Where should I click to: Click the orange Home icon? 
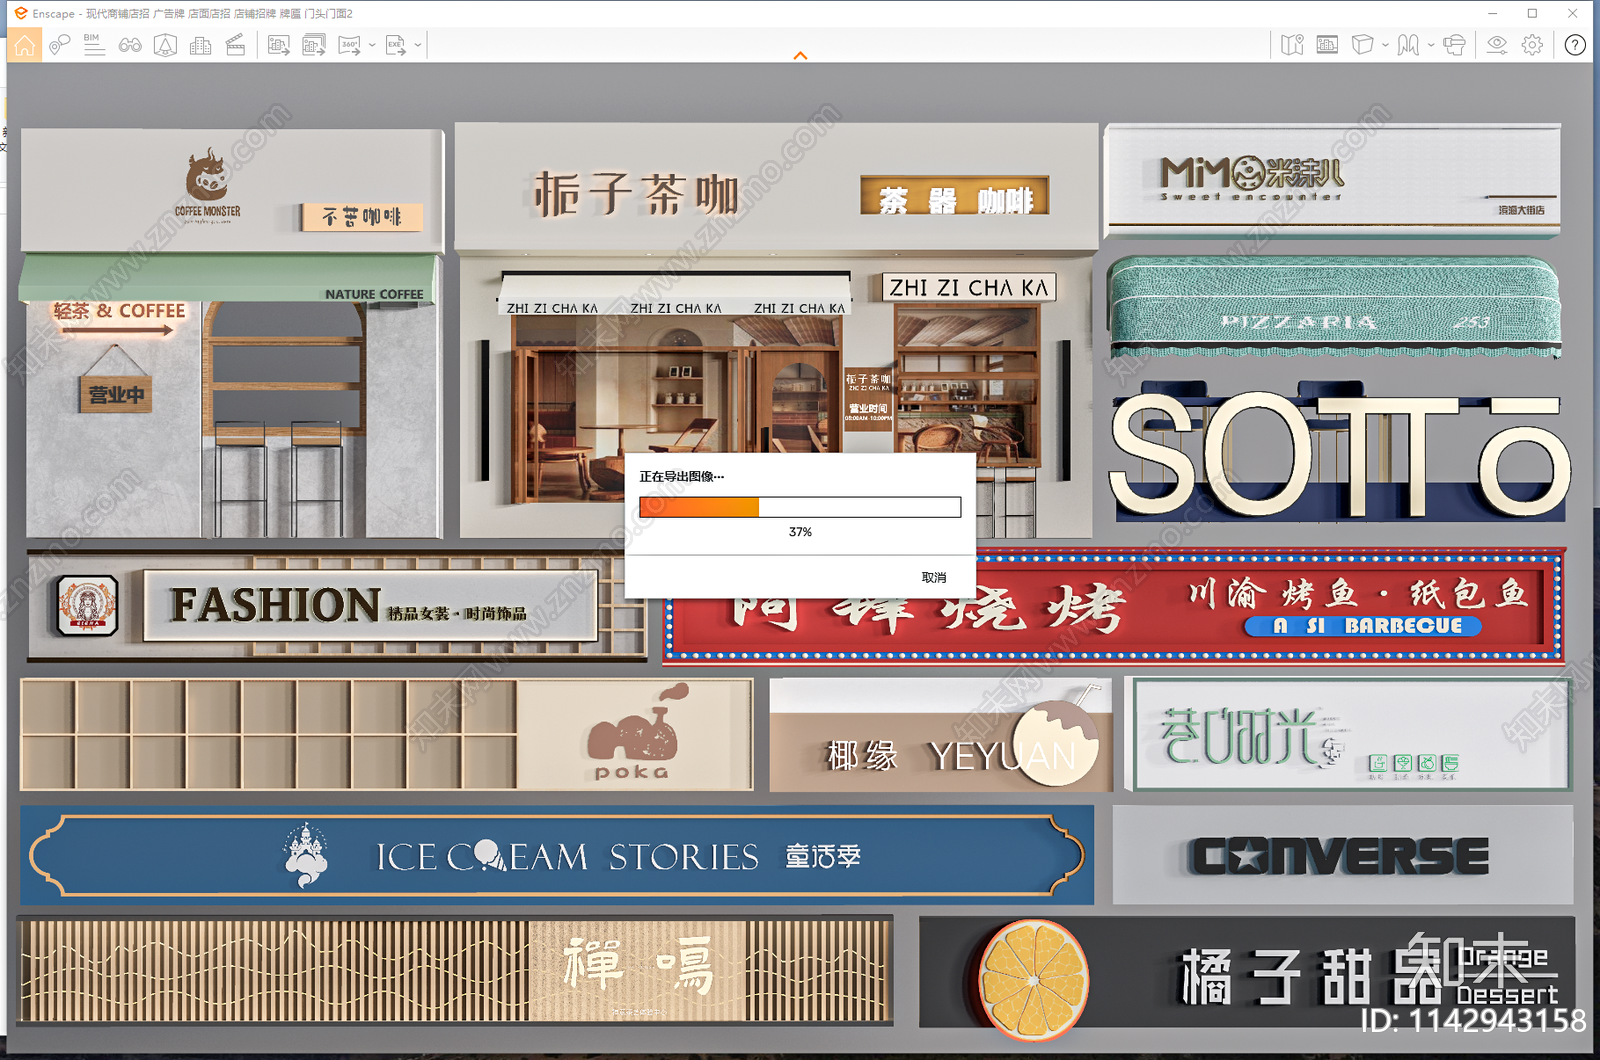(24, 45)
